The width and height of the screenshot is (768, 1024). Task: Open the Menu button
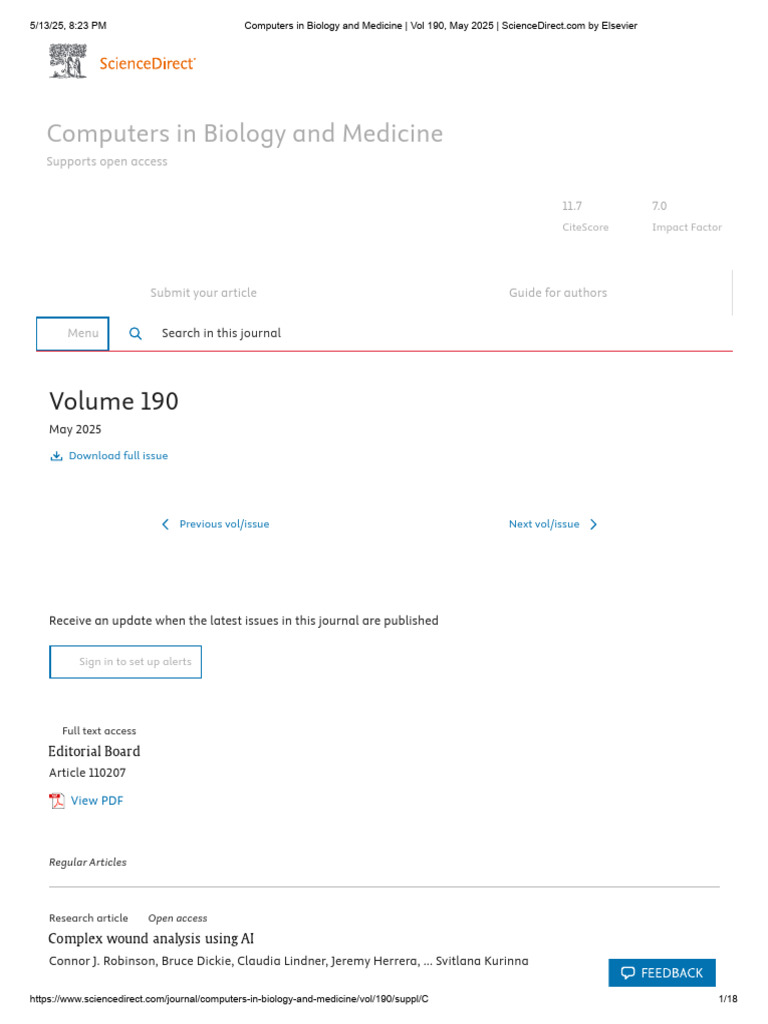(x=72, y=334)
